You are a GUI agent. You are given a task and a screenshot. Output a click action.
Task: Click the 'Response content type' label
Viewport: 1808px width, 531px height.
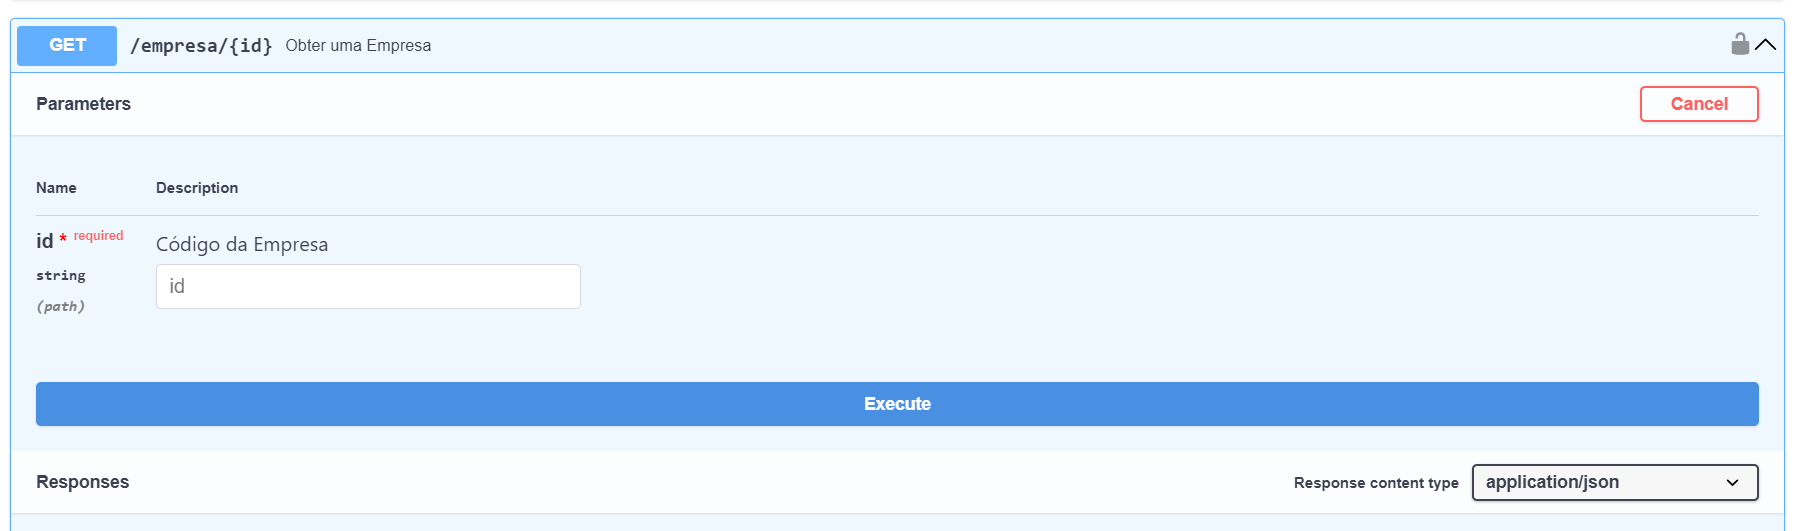tap(1375, 483)
